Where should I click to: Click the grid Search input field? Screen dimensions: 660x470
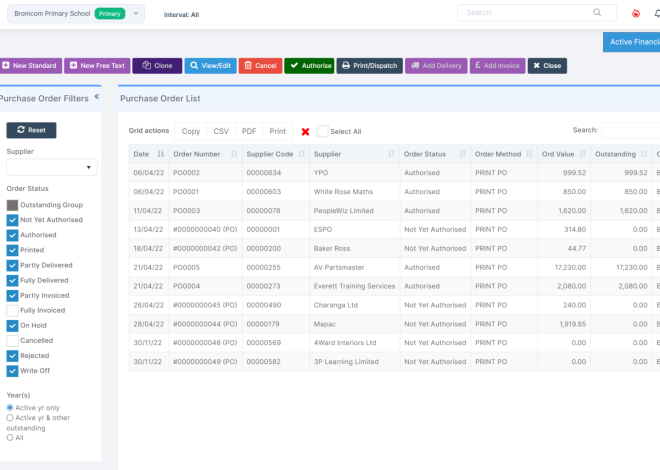(631, 130)
